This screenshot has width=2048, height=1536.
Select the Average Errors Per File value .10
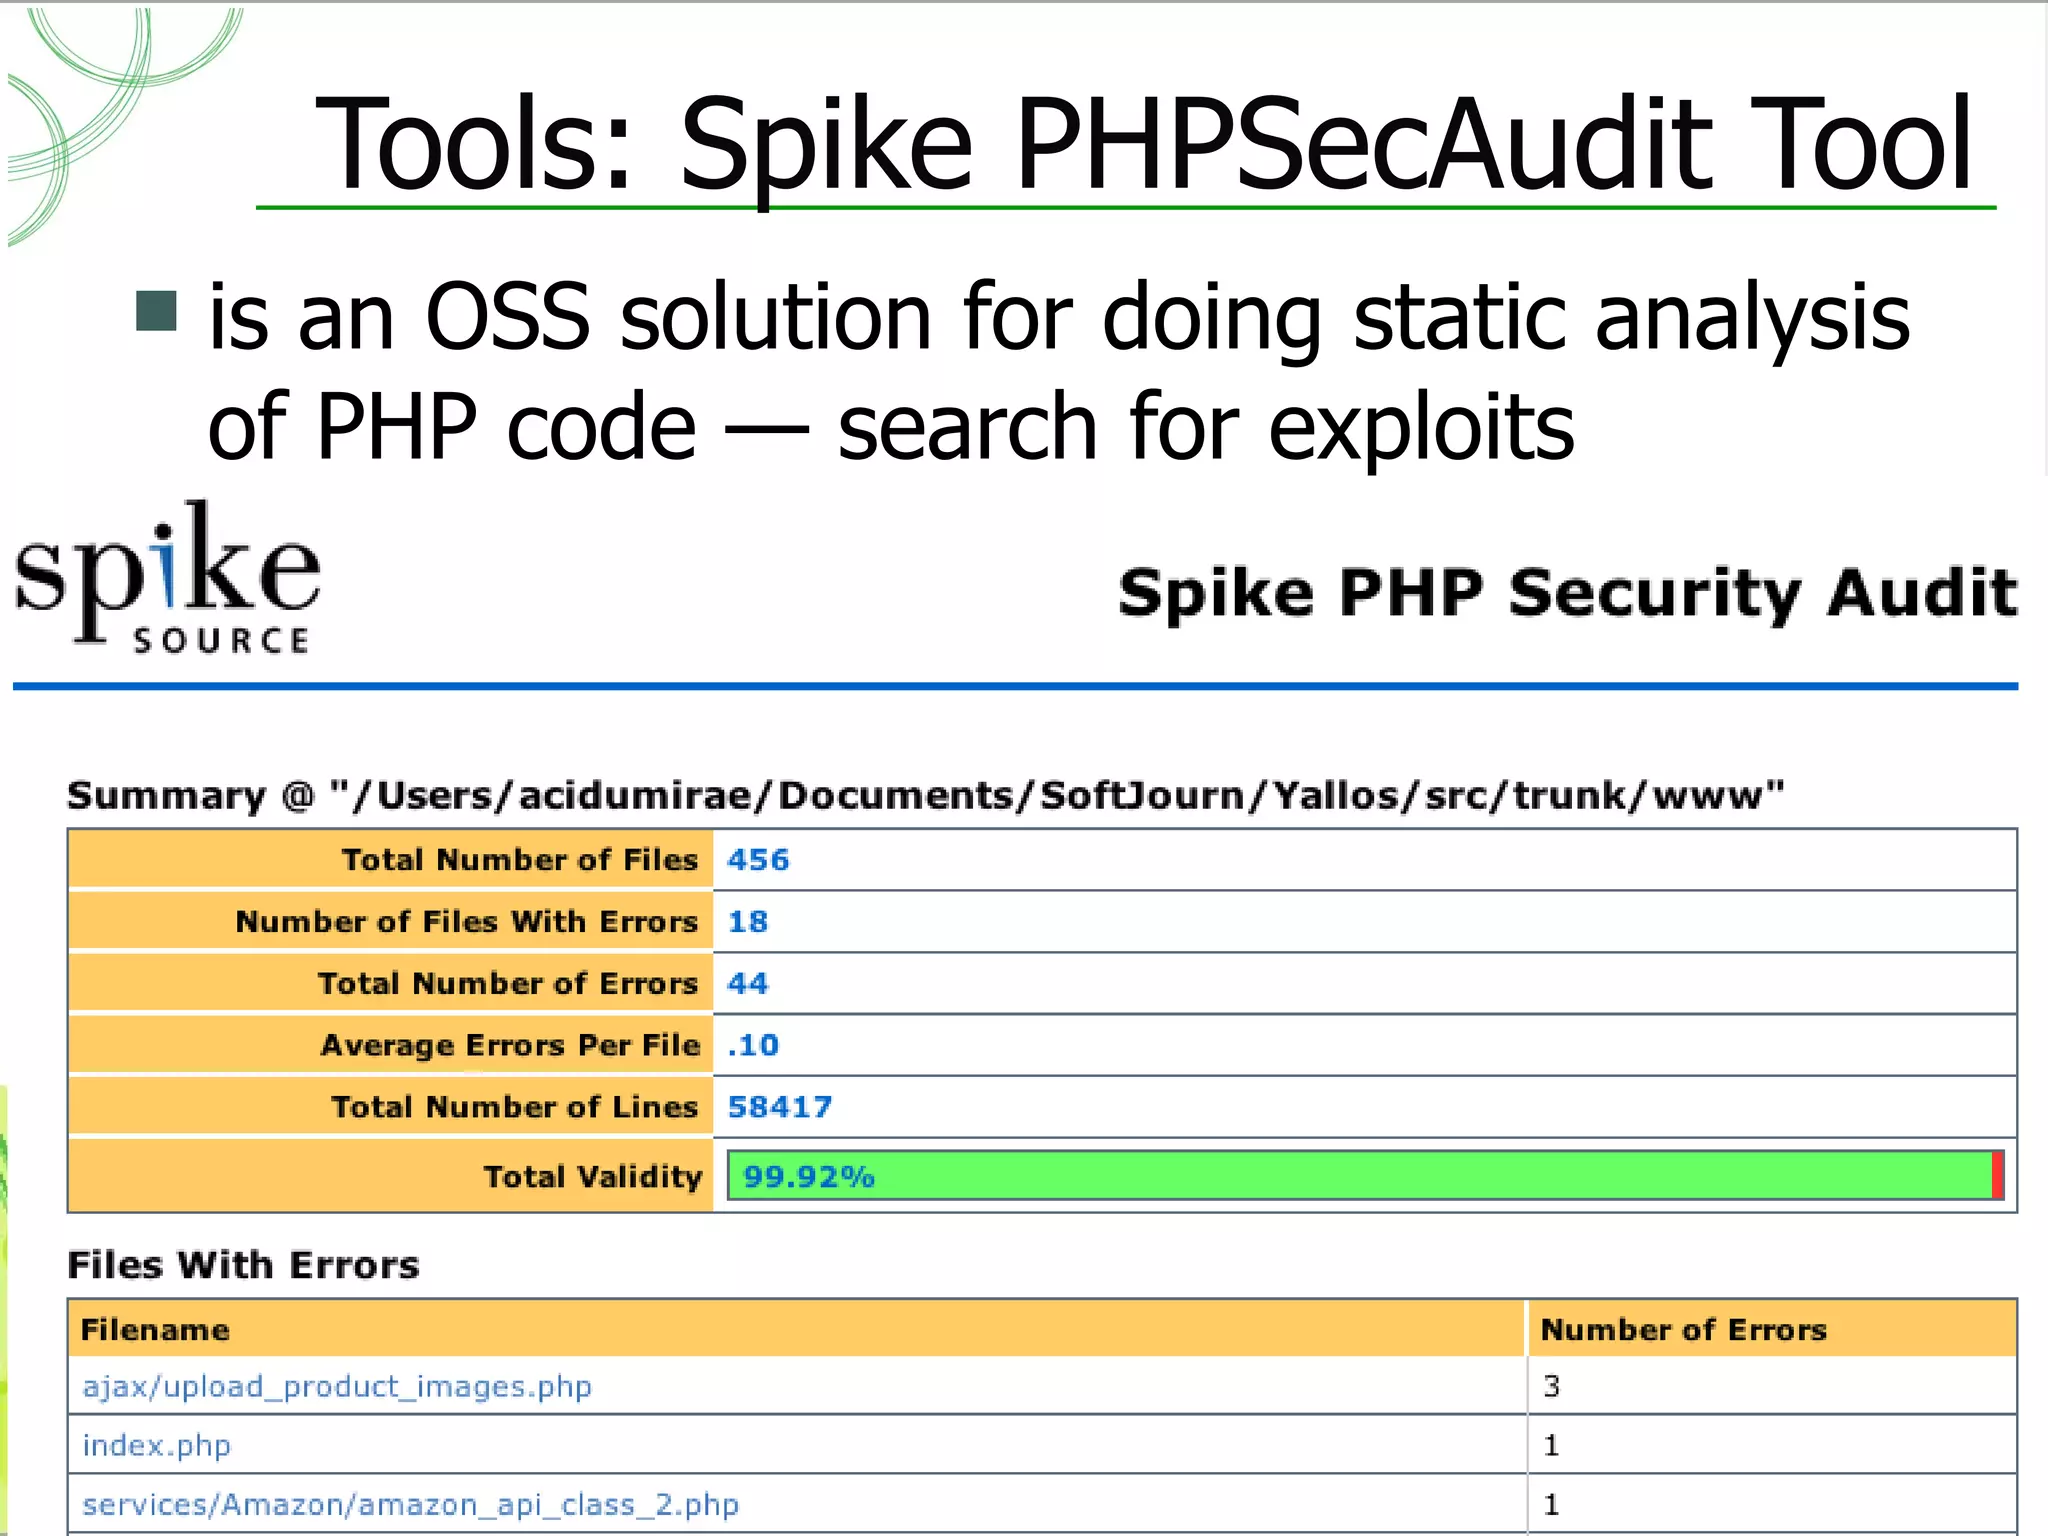[752, 1046]
